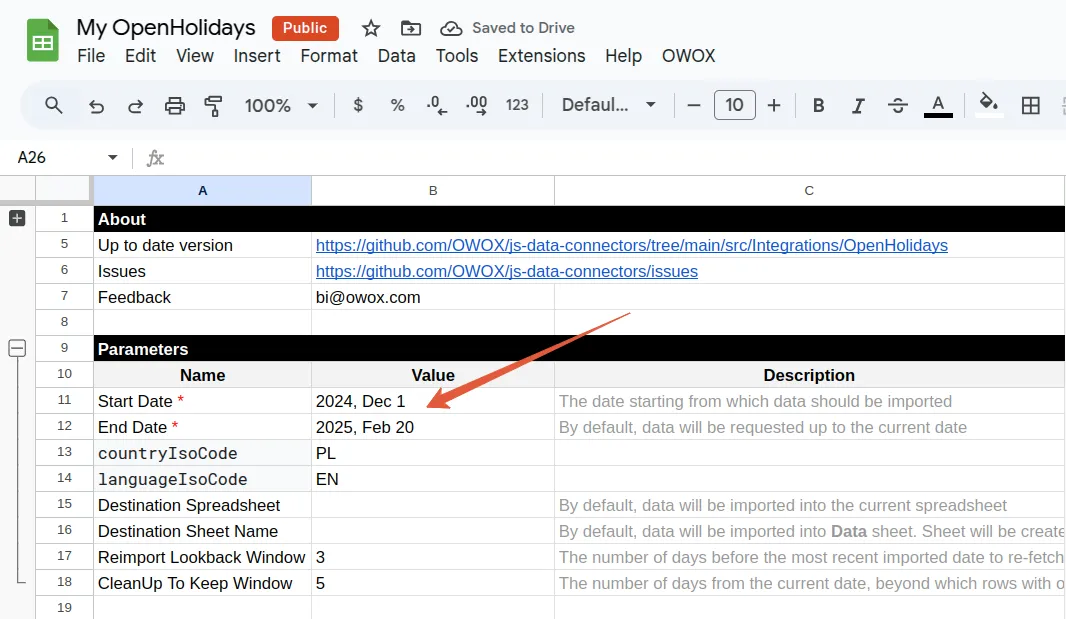Open the Edit menu

[x=140, y=56]
